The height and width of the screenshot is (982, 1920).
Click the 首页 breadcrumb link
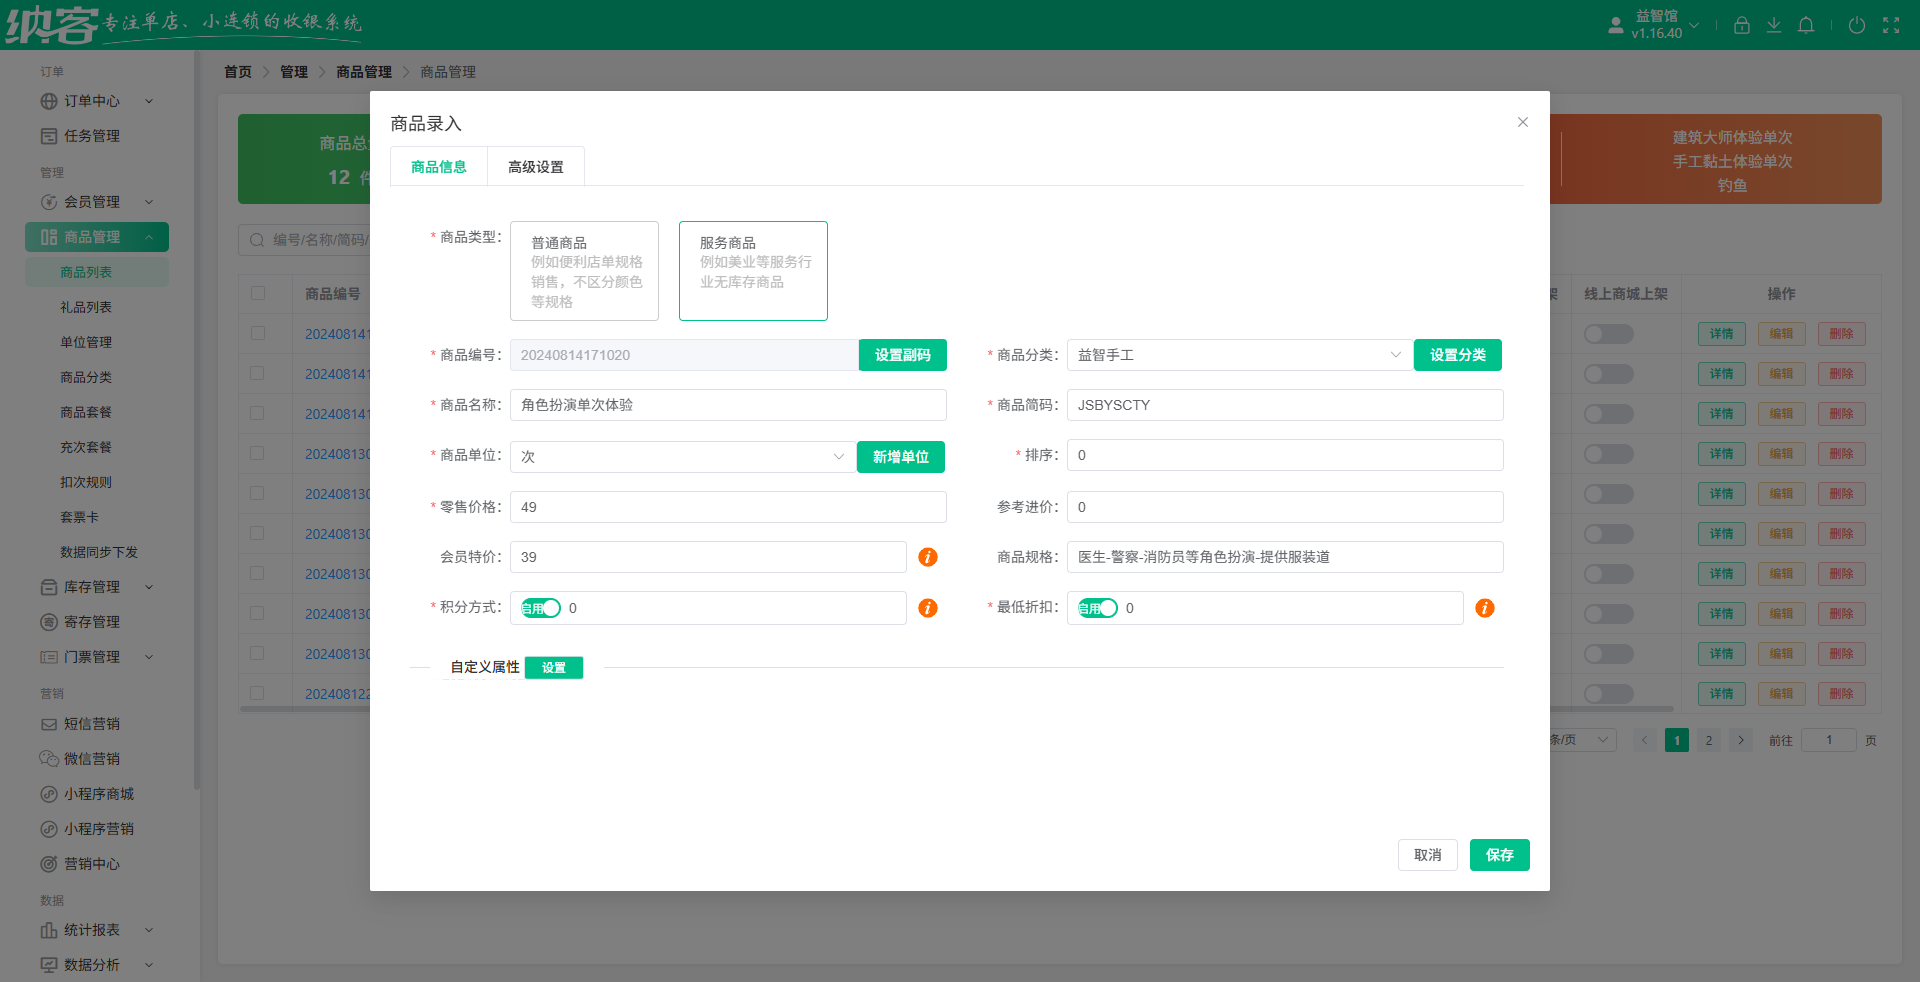tap(238, 72)
